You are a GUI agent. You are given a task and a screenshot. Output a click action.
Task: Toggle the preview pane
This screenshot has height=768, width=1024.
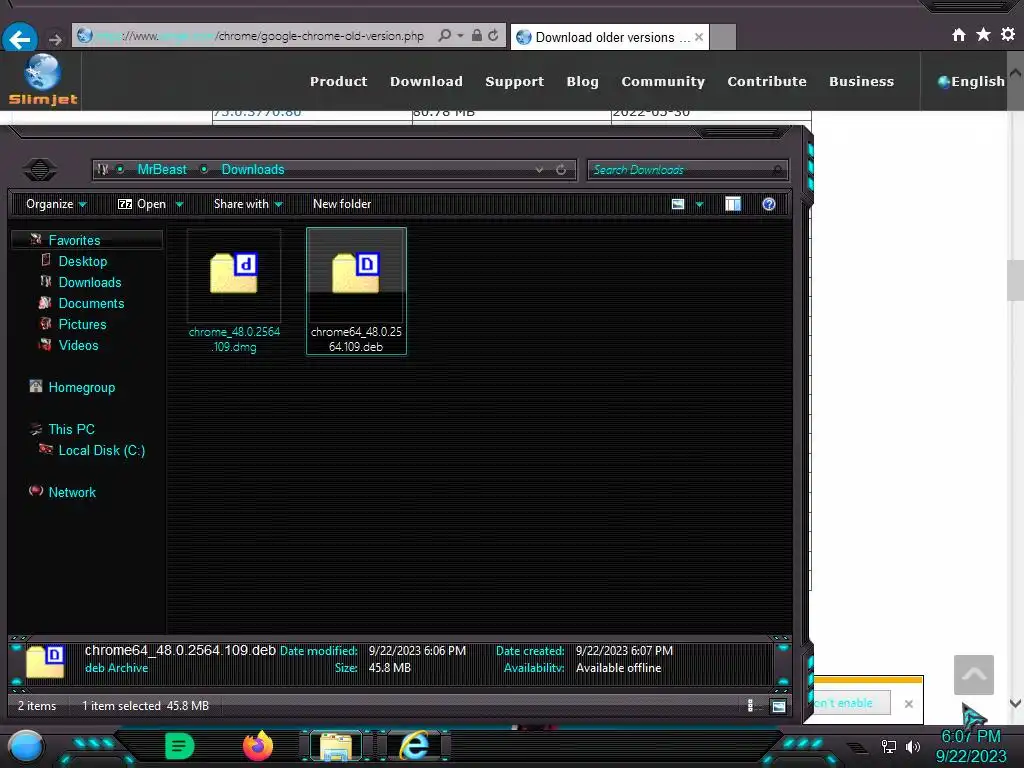pyautogui.click(x=733, y=204)
